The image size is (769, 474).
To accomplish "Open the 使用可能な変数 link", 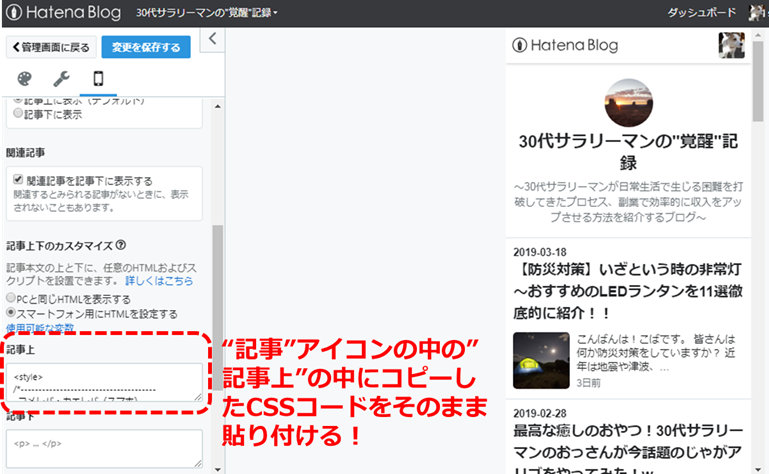I will tap(40, 327).
